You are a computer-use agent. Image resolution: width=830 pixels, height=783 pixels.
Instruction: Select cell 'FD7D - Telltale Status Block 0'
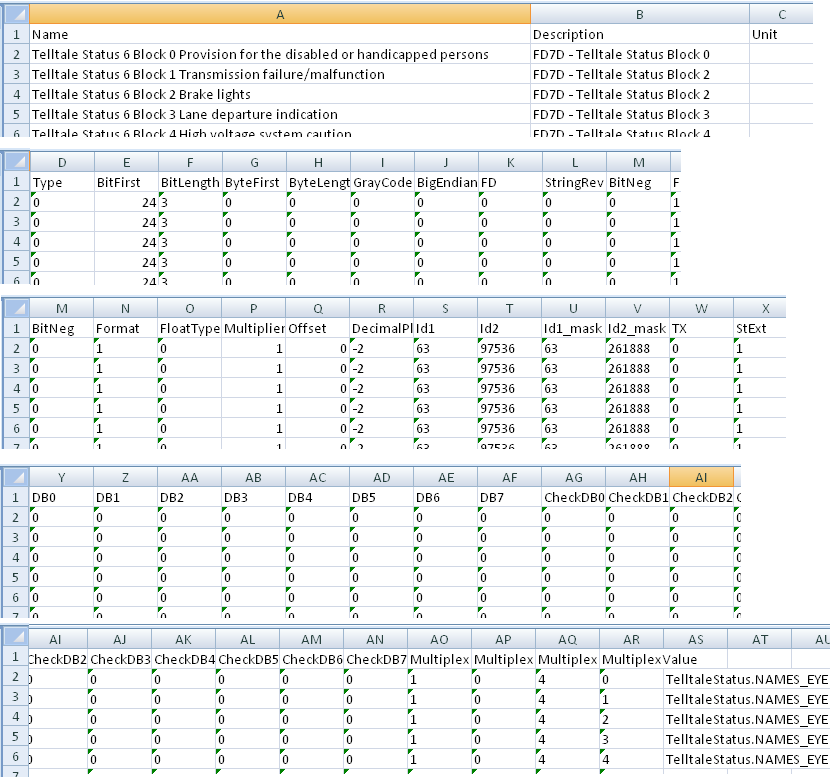coord(639,55)
